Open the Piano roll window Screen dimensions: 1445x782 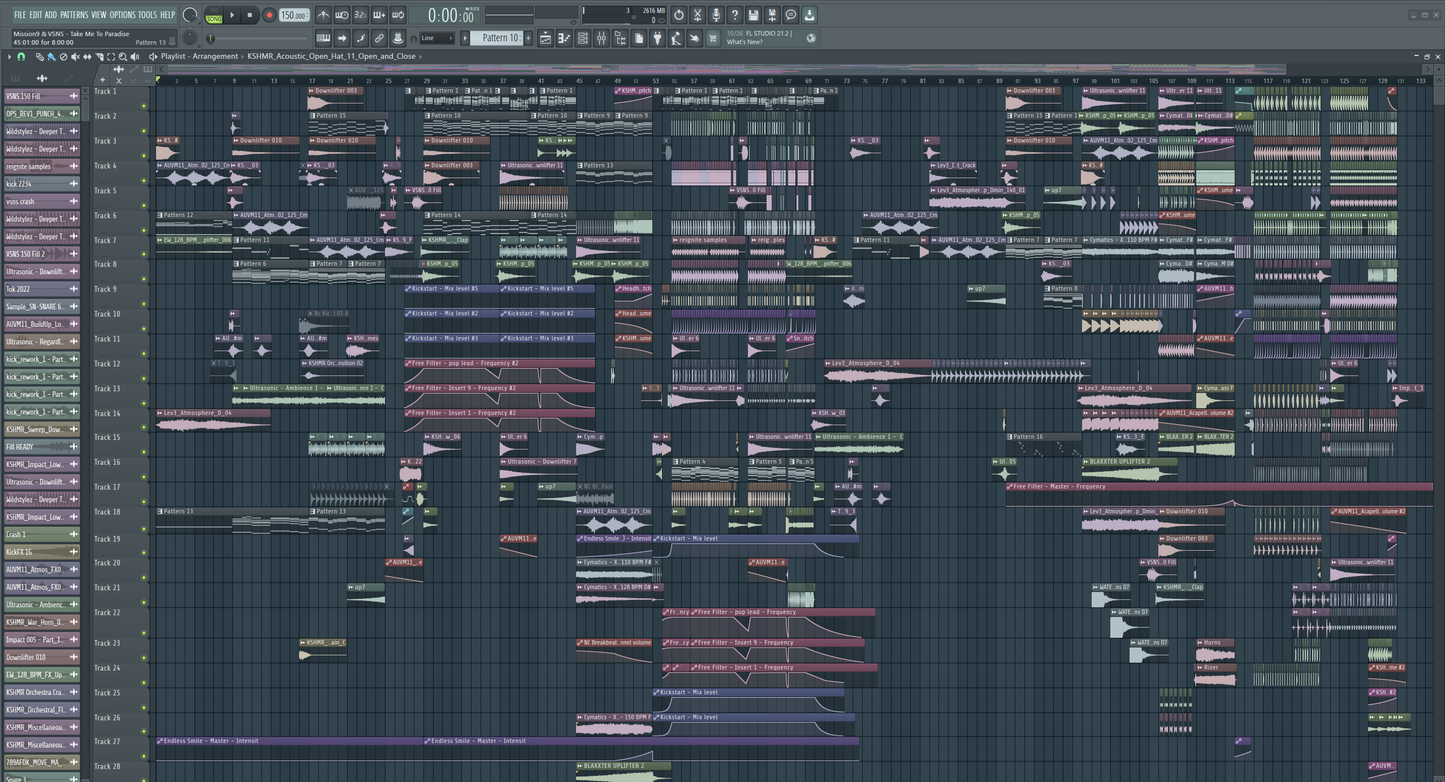coord(564,38)
